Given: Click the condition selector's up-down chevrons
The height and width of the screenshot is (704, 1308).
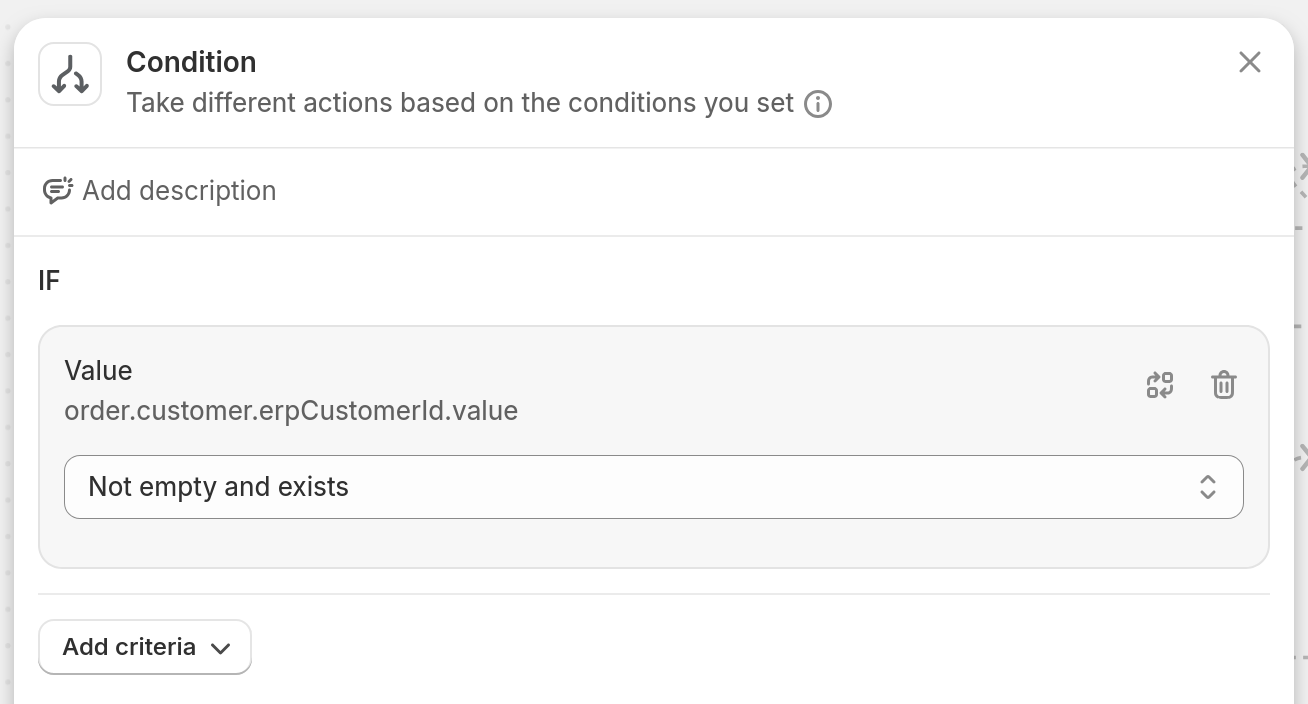Looking at the screenshot, I should click(1208, 487).
